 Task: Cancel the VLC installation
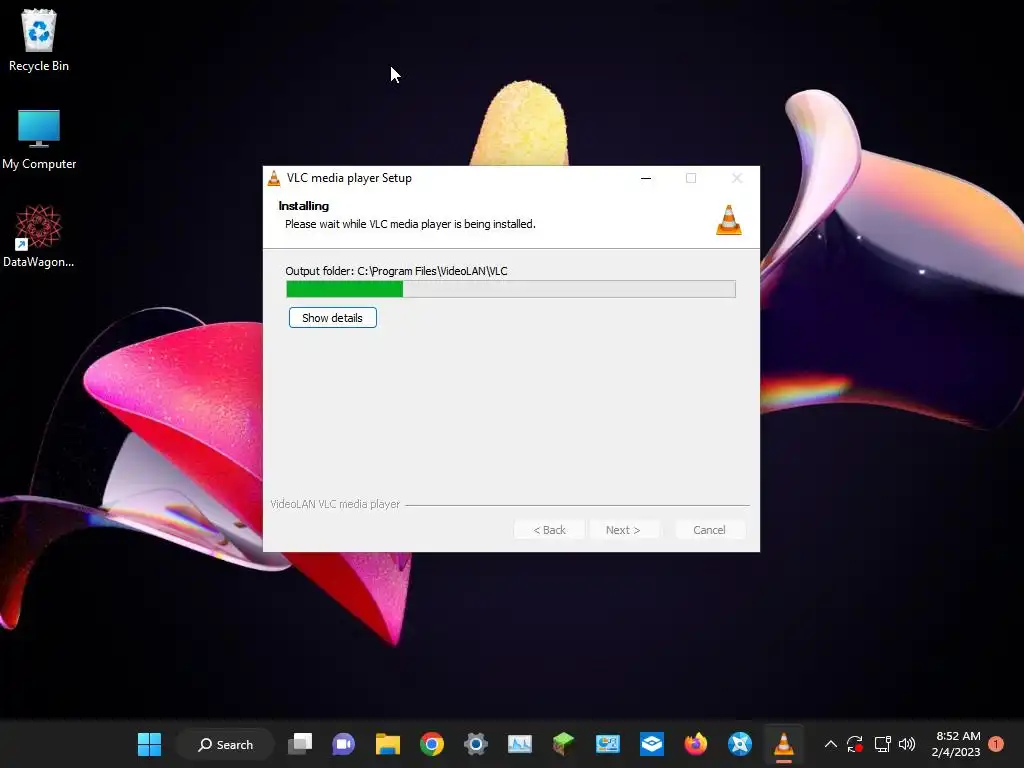tap(709, 530)
